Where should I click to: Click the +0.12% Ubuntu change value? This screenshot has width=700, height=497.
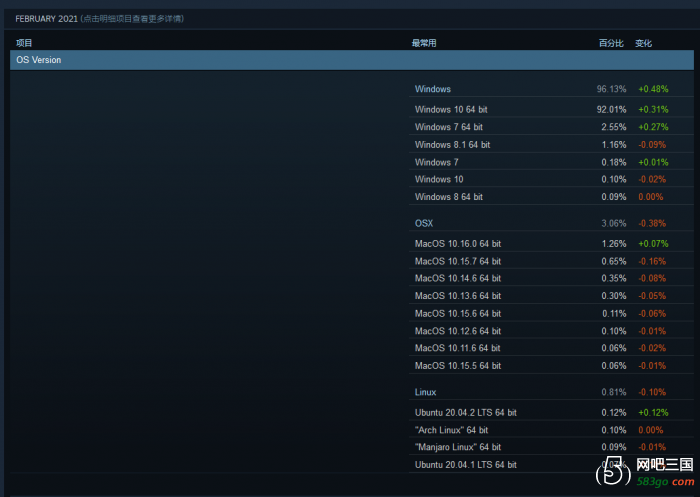coord(653,413)
